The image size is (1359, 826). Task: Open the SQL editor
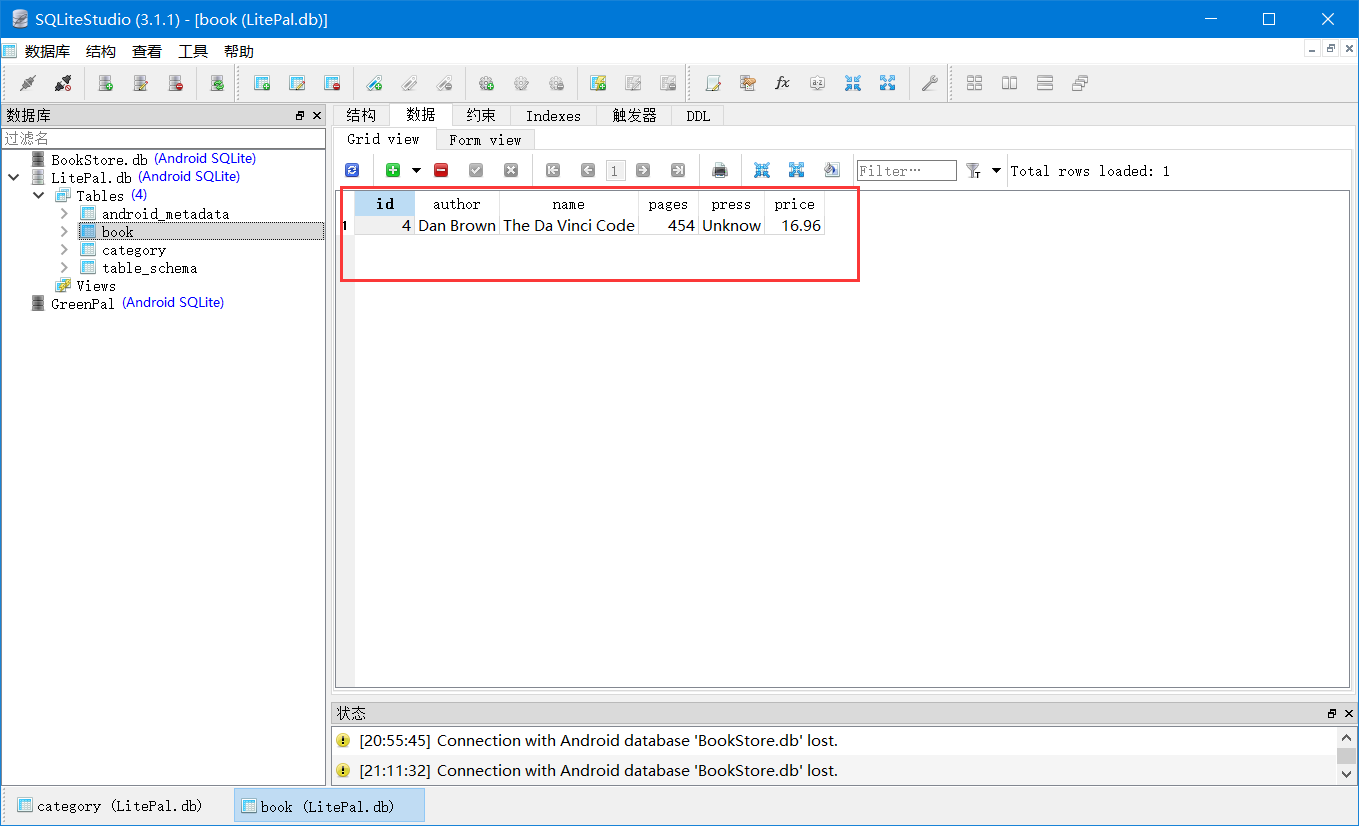pyautogui.click(x=713, y=84)
